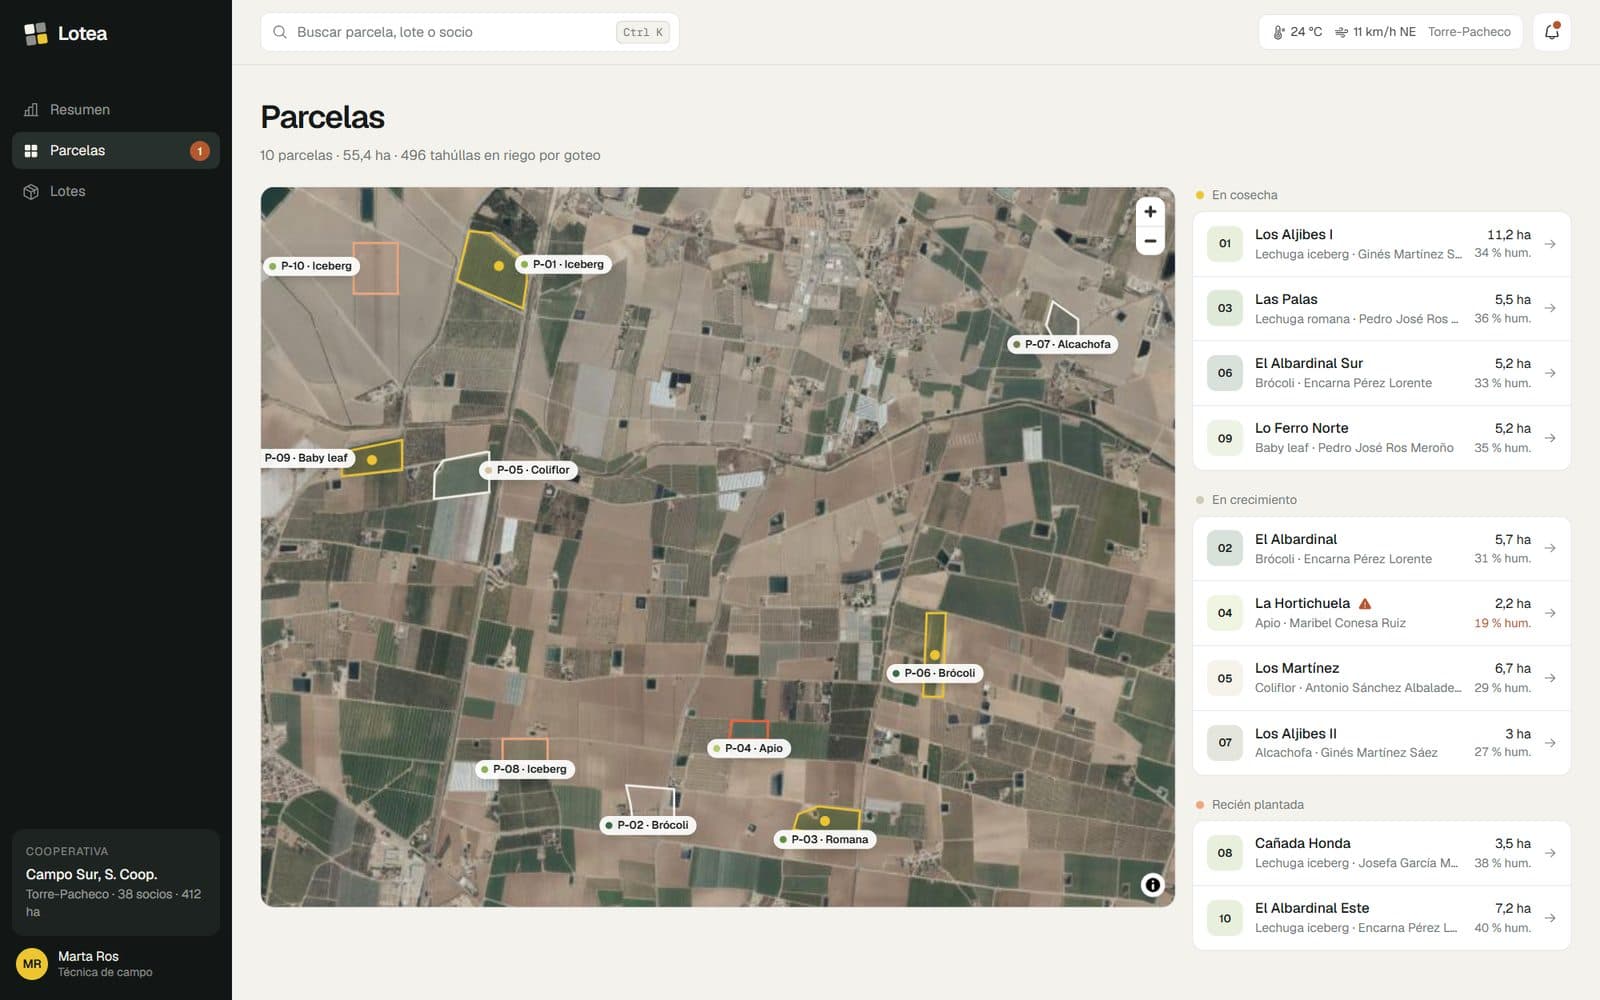
Task: Open Marta Ros user profile
Action: click(x=116, y=964)
